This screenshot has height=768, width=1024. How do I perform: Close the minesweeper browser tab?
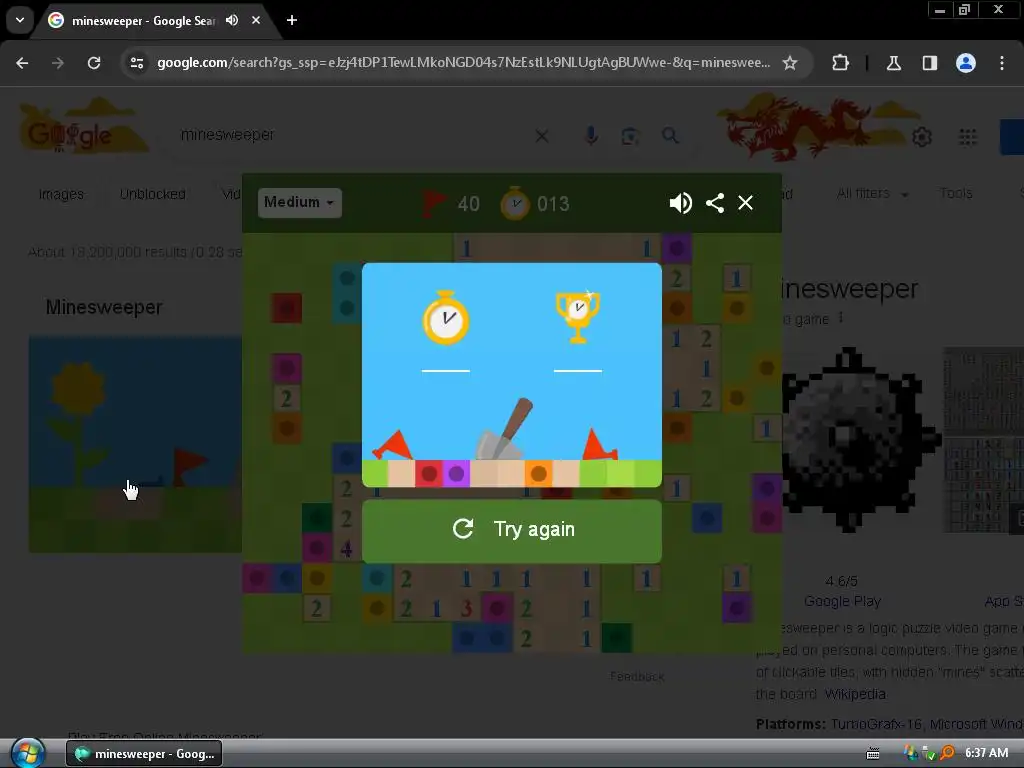click(x=256, y=20)
